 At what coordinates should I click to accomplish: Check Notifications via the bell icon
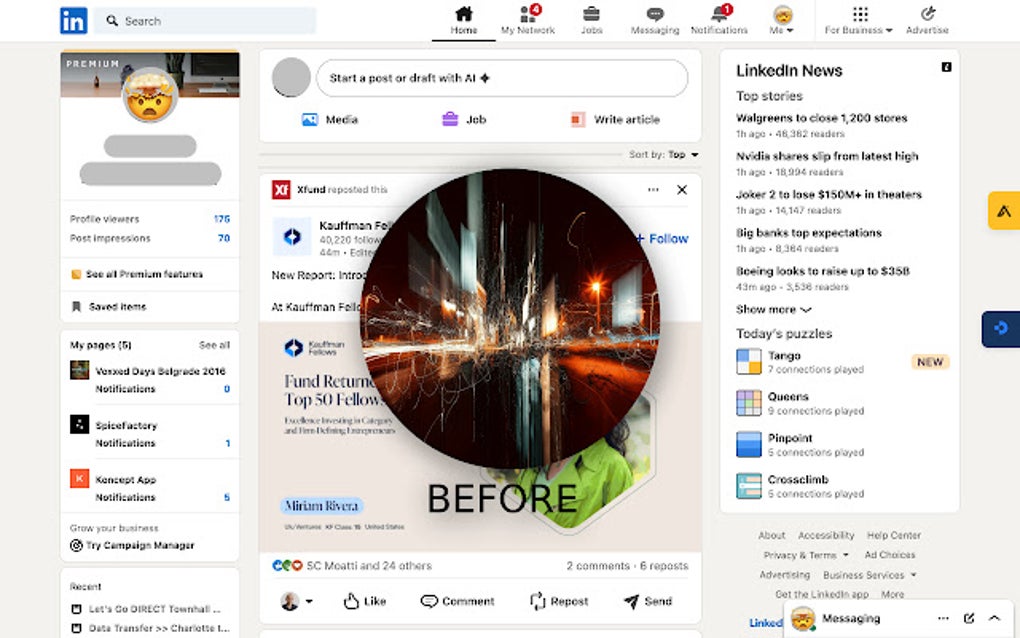click(x=719, y=16)
